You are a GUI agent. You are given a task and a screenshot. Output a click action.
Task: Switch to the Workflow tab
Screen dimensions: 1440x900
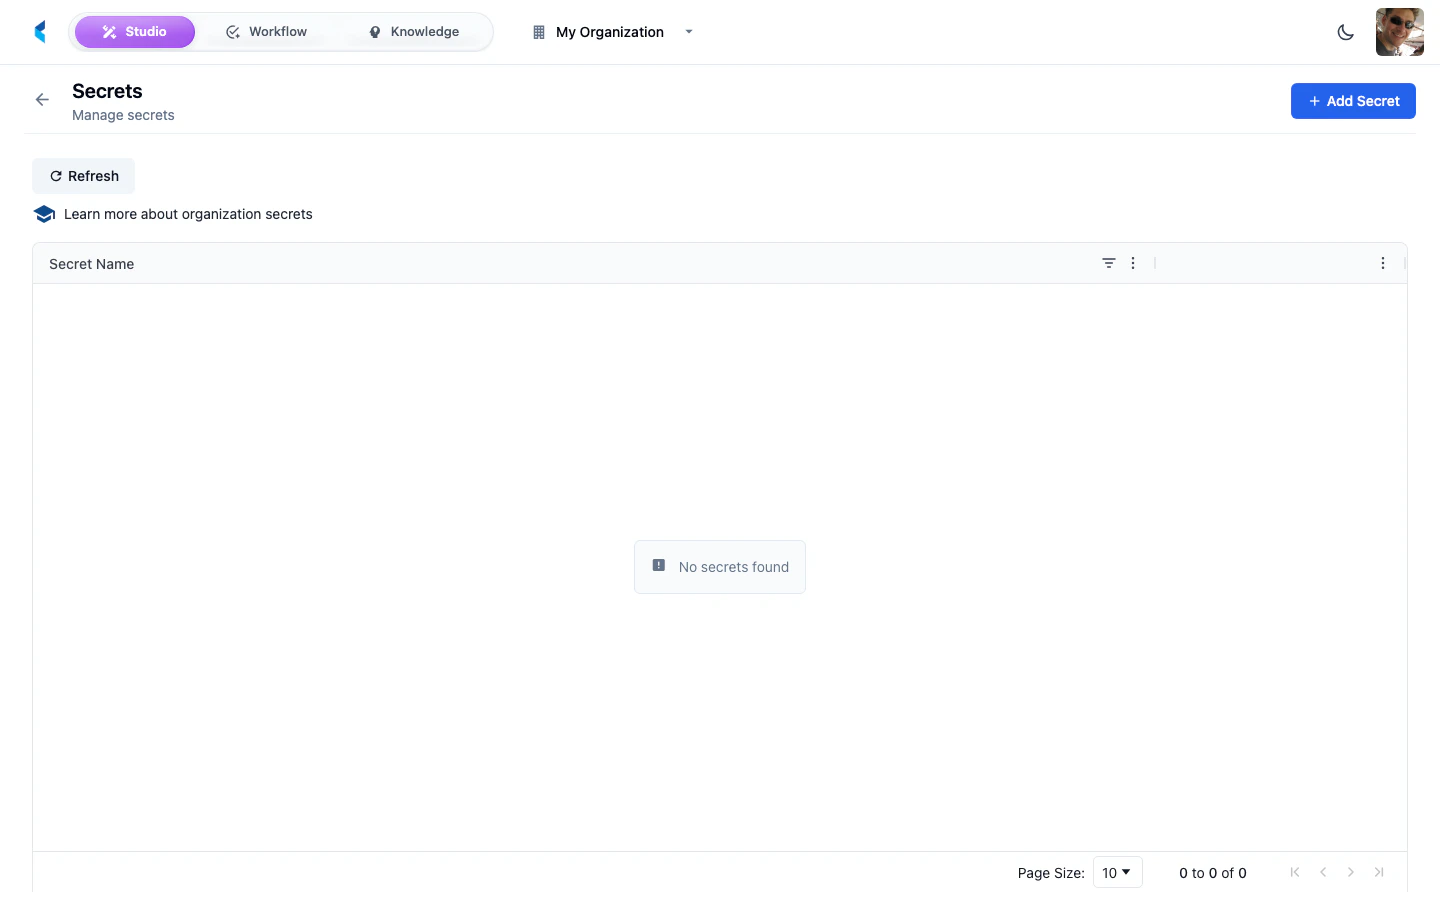pyautogui.click(x=266, y=31)
